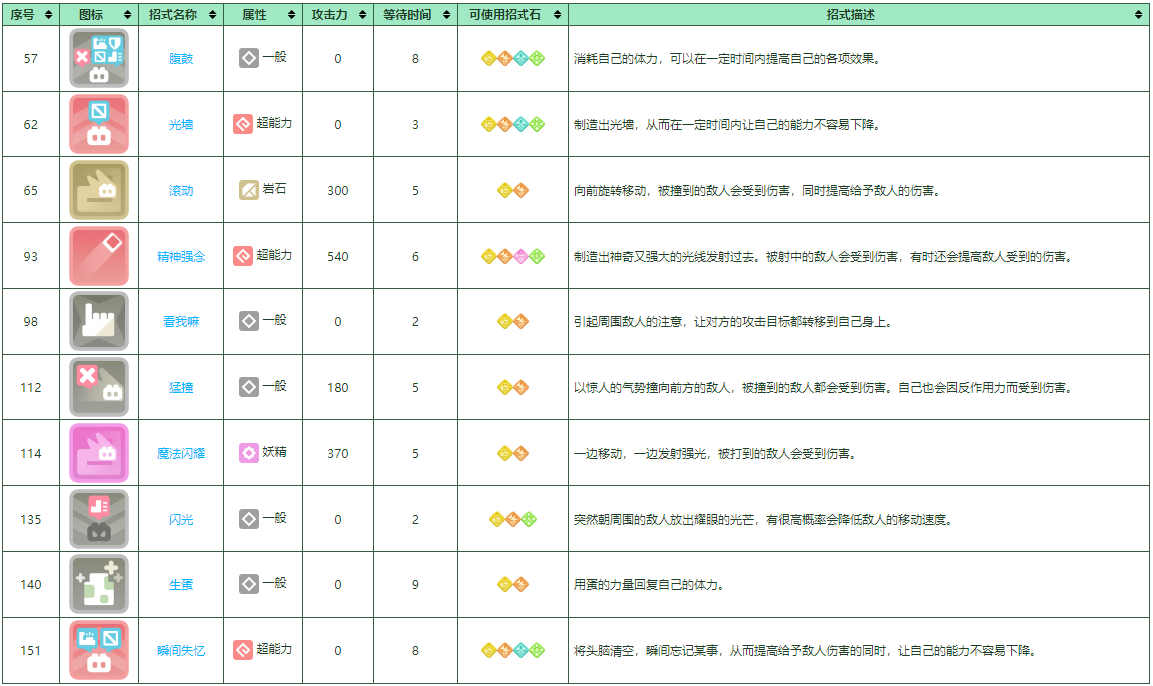
Task: Open the 生蛋 move link
Action: tap(181, 584)
